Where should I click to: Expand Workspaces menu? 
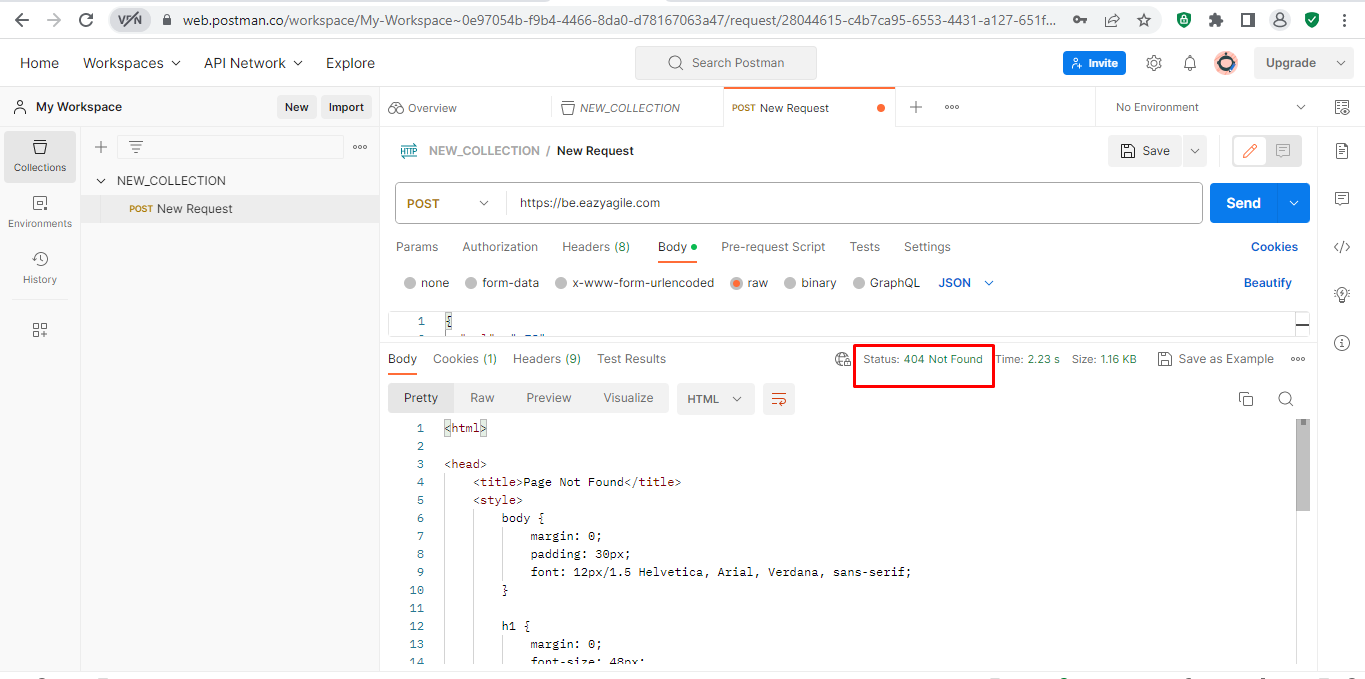132,63
